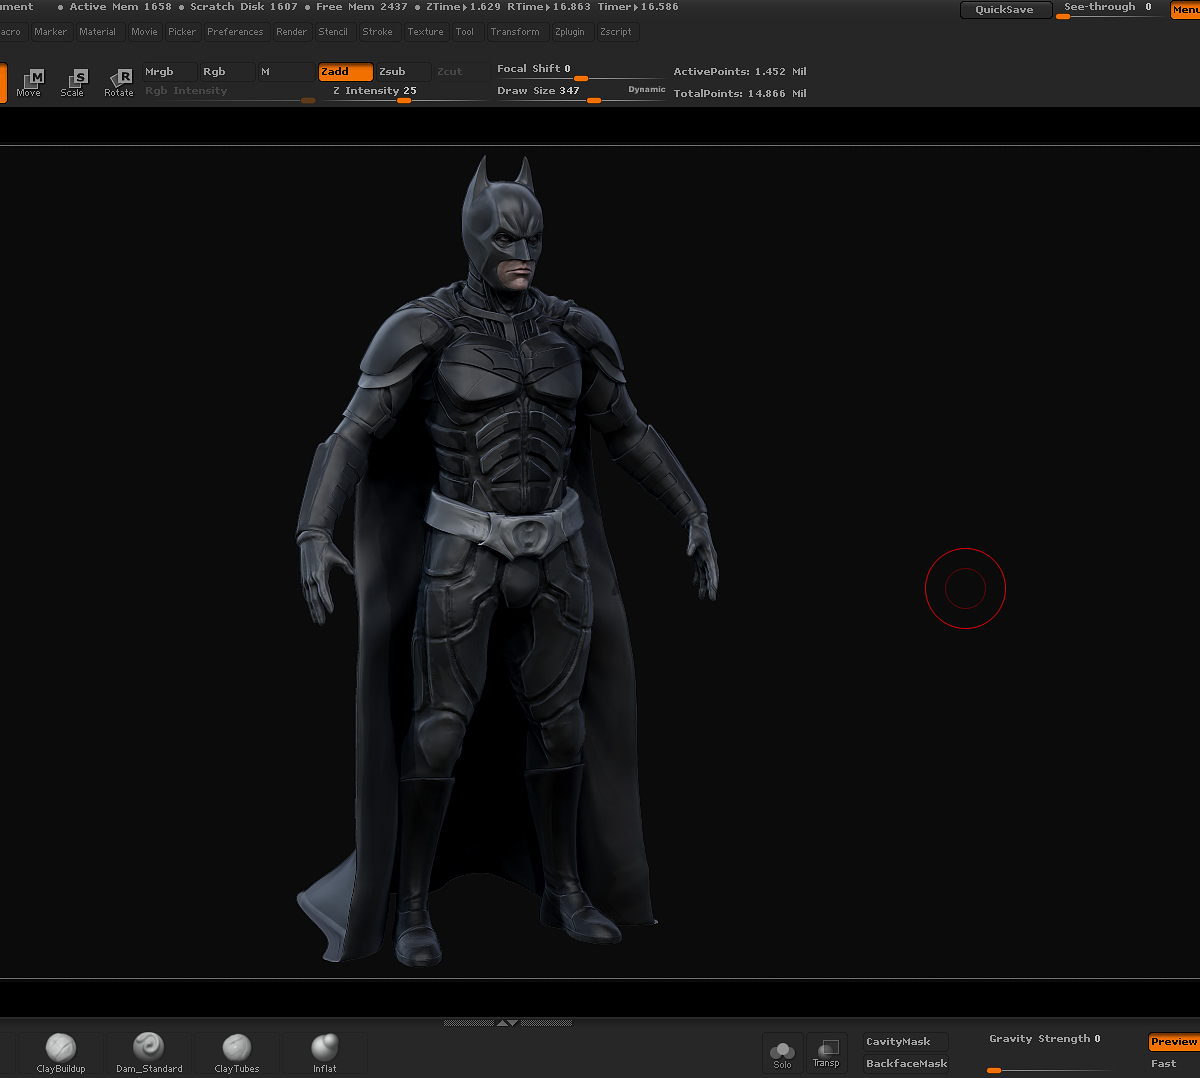Toggle Zadd sculpt mode
Image resolution: width=1200 pixels, height=1078 pixels.
point(346,72)
